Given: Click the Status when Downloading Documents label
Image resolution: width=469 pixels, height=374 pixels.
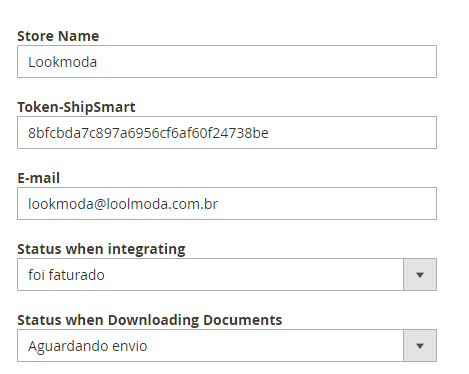Looking at the screenshot, I should point(150,320).
